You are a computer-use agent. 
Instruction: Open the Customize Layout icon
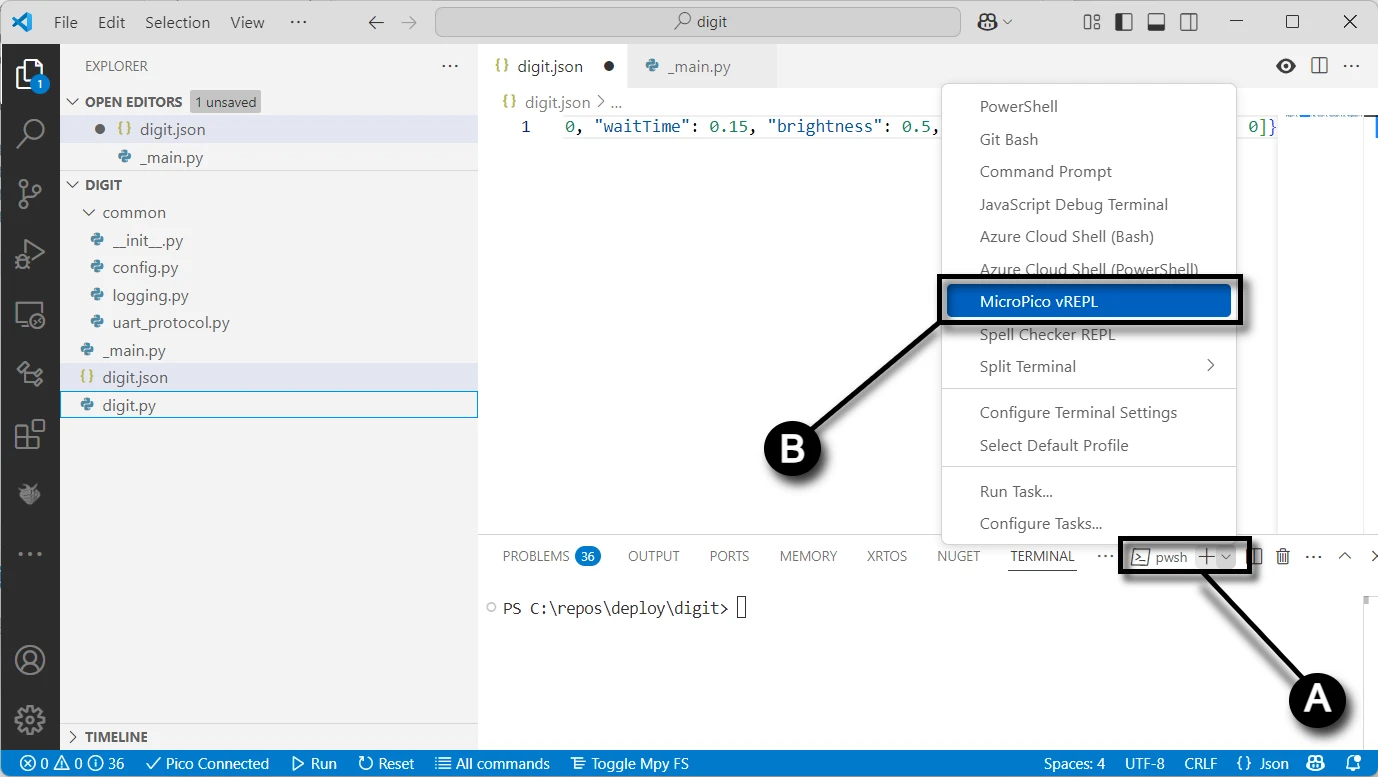(x=1092, y=22)
